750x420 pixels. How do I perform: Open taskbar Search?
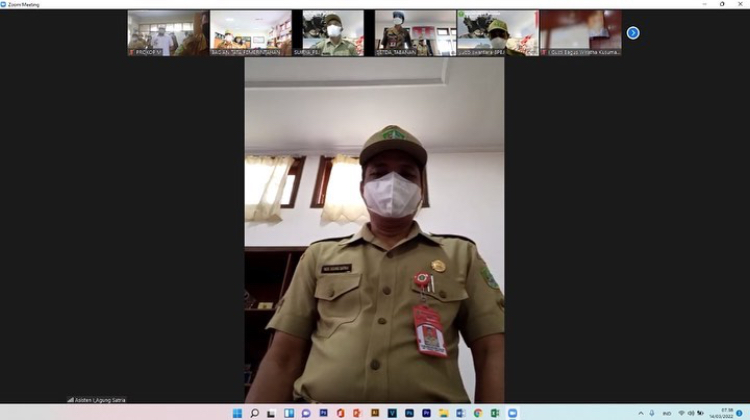pyautogui.click(x=255, y=412)
